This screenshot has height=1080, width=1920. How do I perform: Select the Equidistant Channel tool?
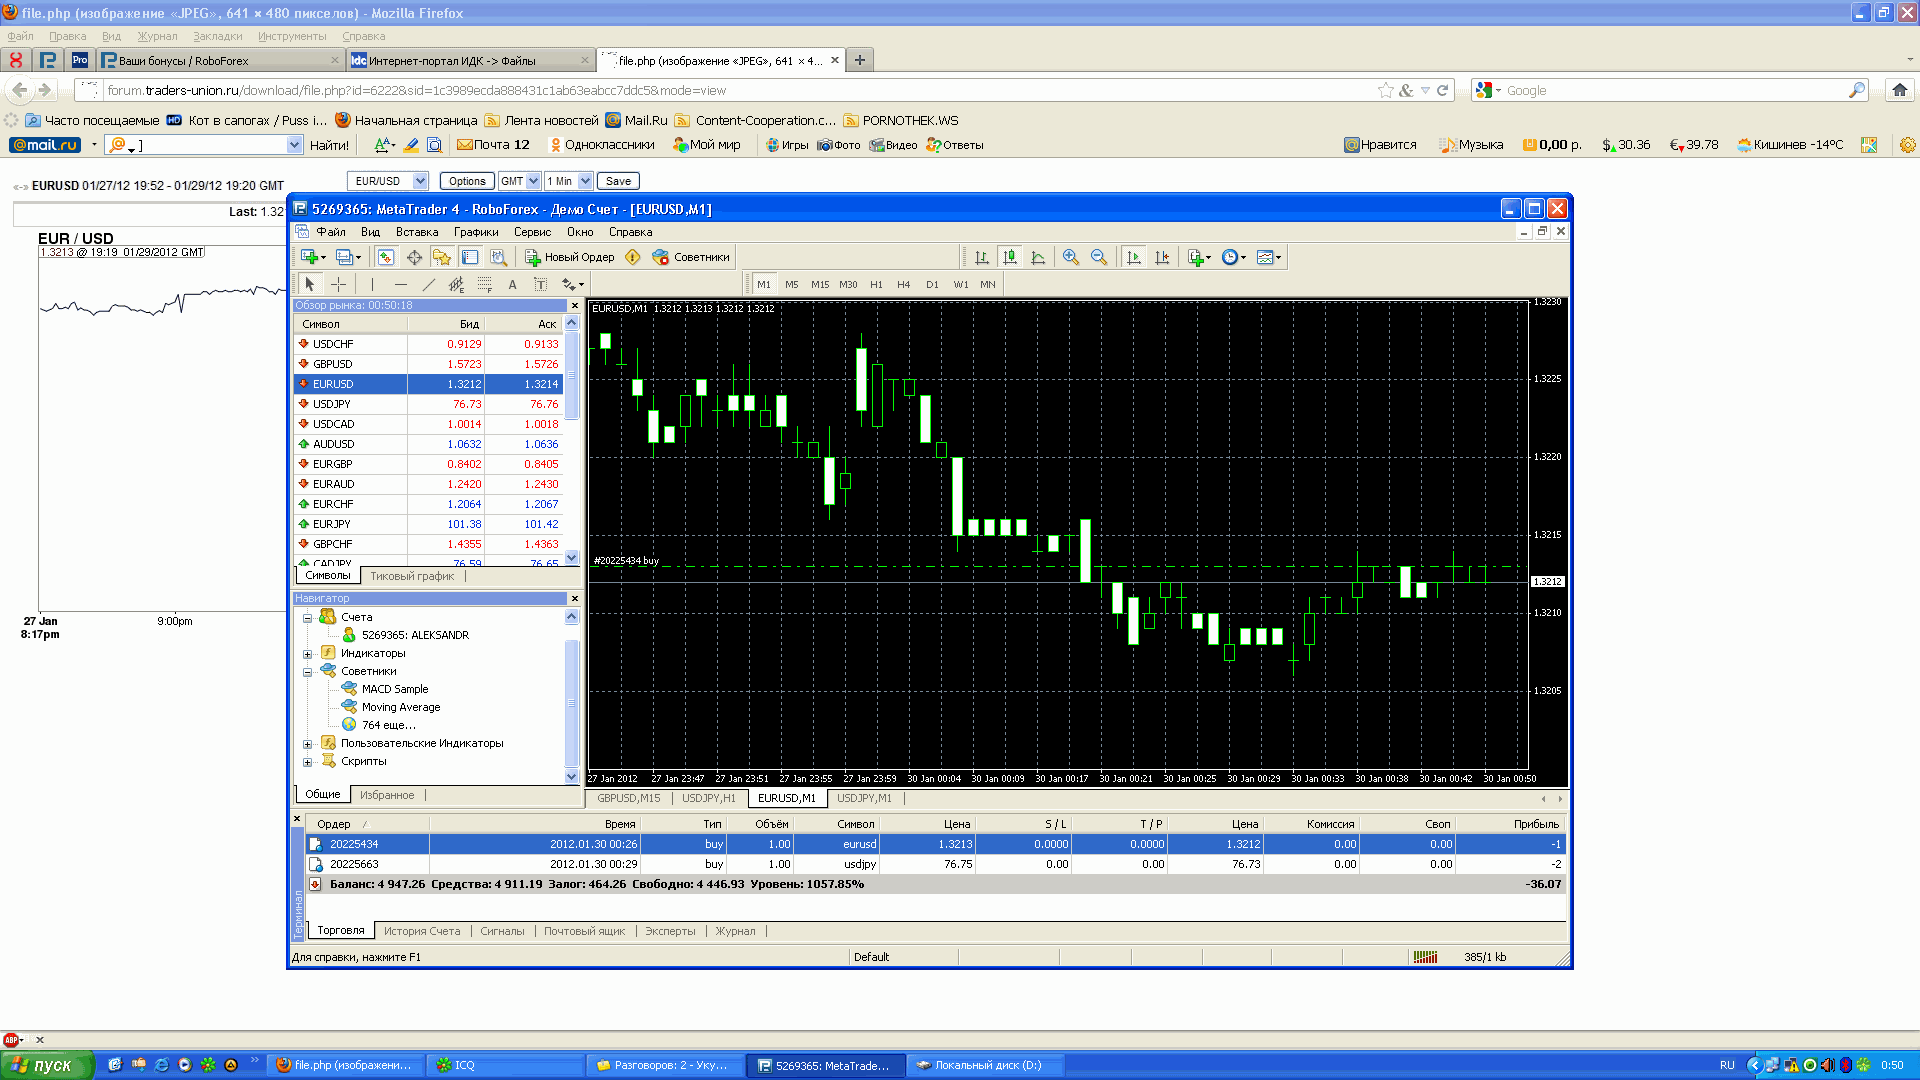456,284
